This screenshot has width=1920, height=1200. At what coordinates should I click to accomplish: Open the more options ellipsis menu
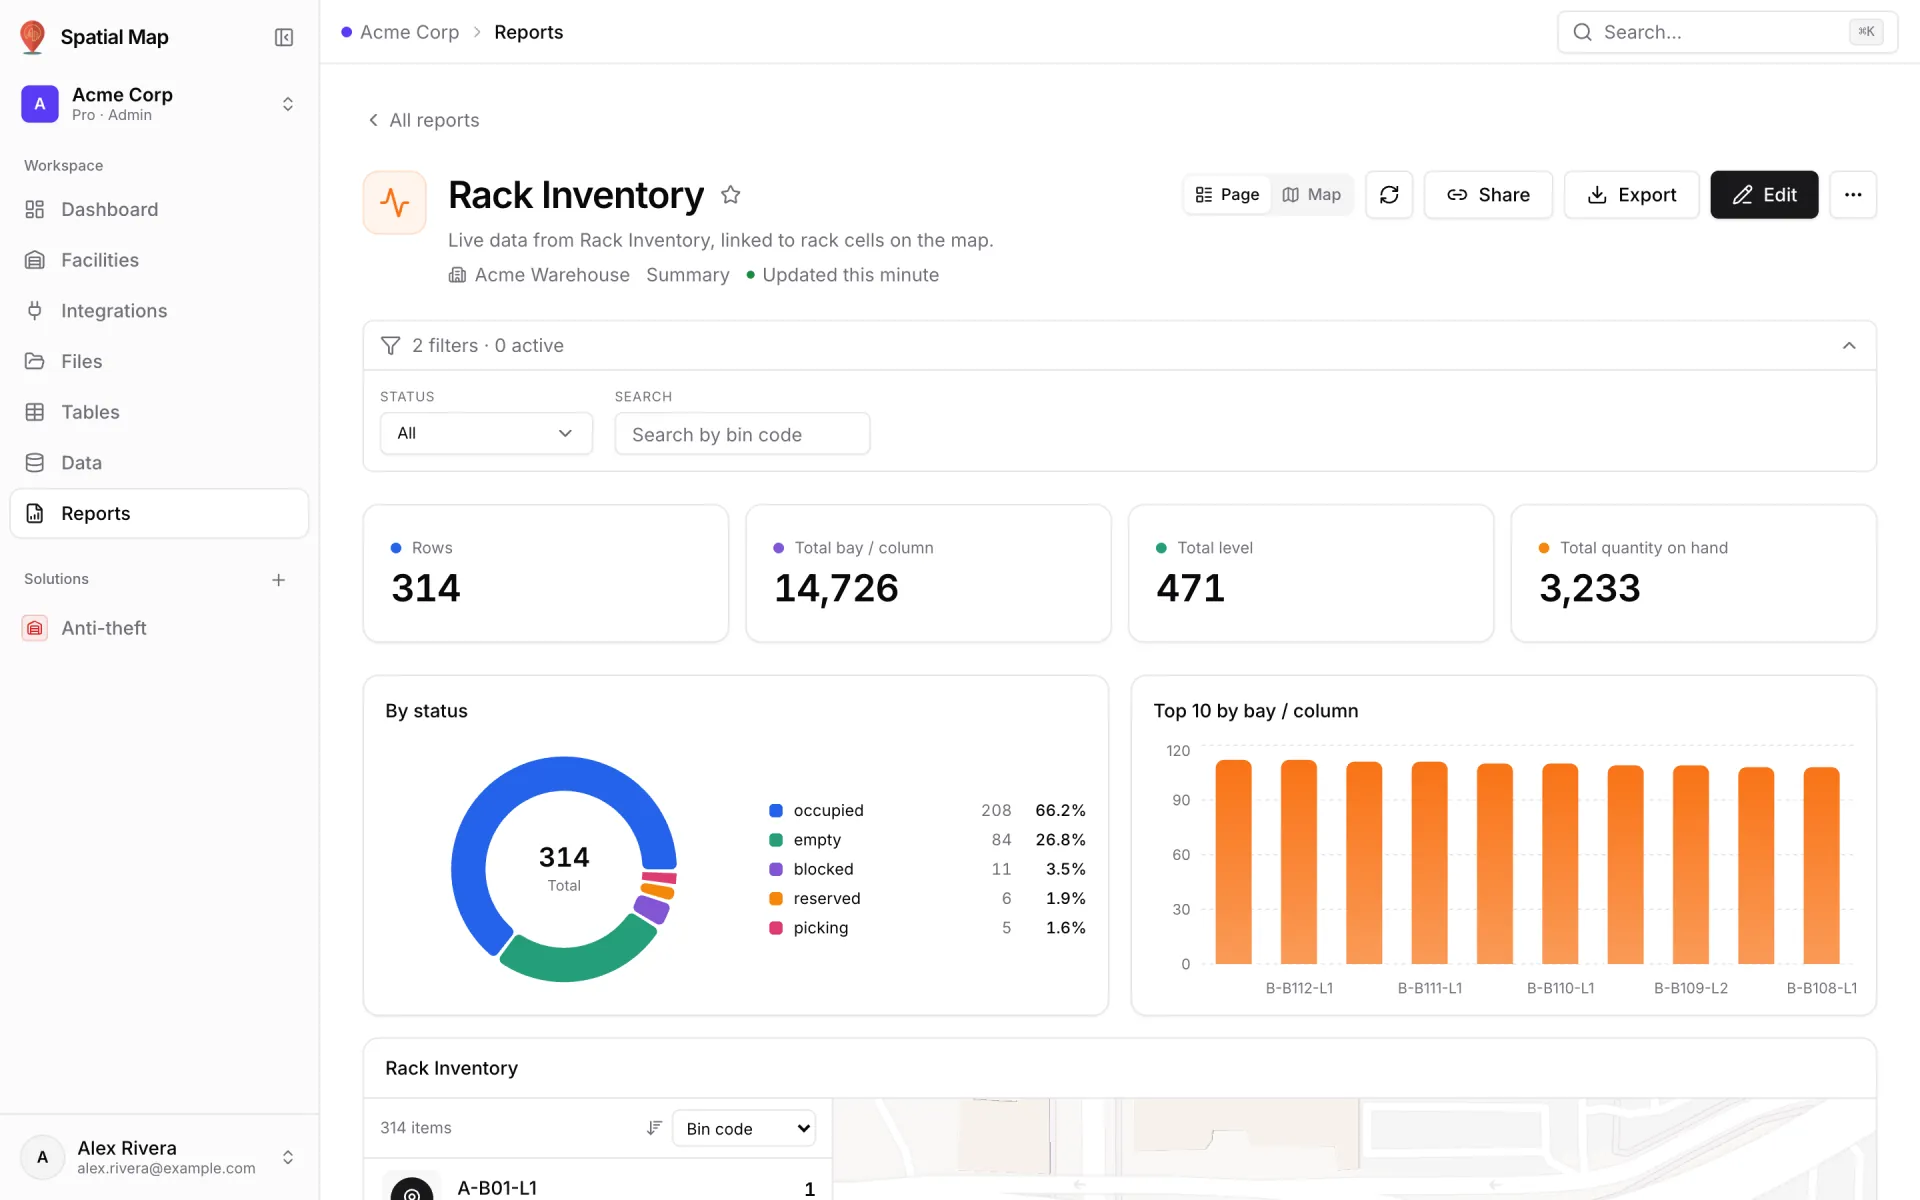(1853, 195)
